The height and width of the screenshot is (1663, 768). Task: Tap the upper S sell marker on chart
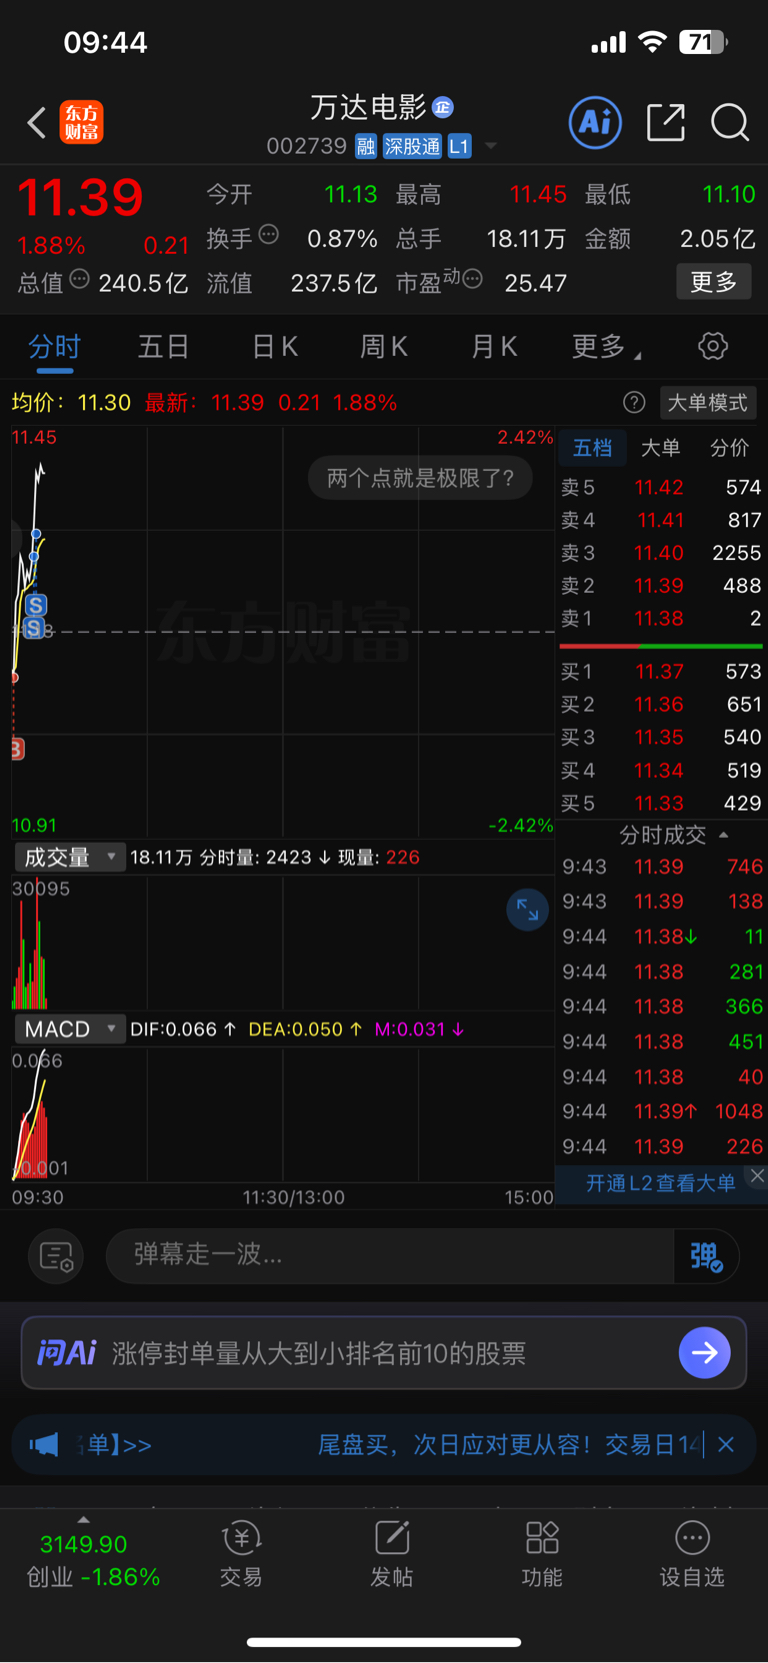(36, 605)
